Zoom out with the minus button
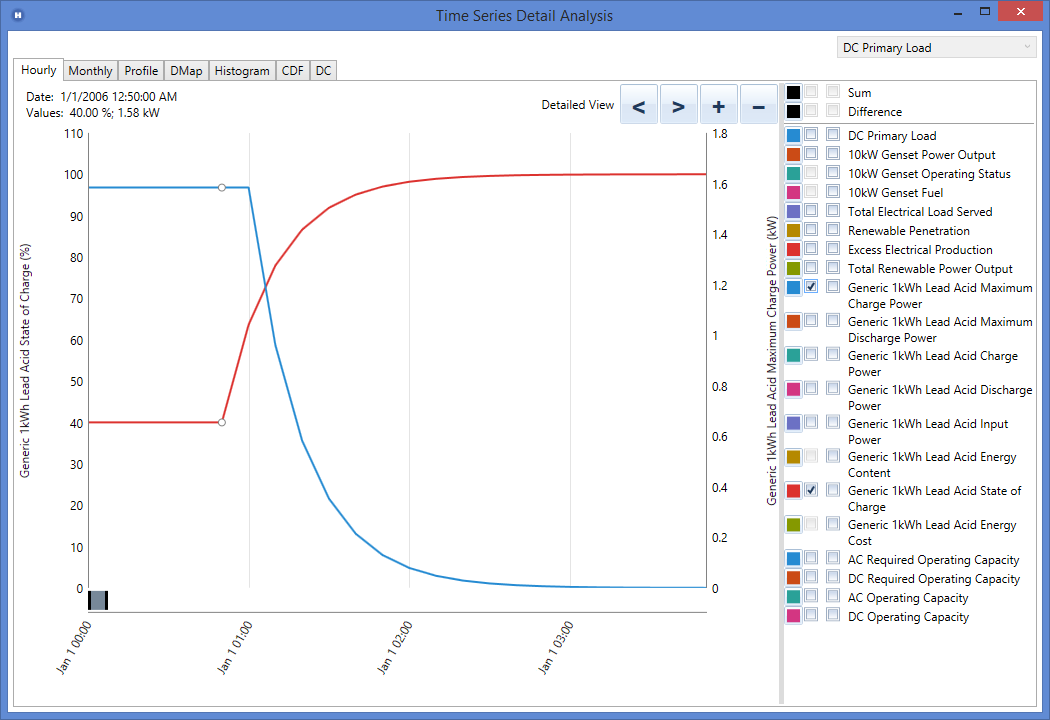 [758, 105]
